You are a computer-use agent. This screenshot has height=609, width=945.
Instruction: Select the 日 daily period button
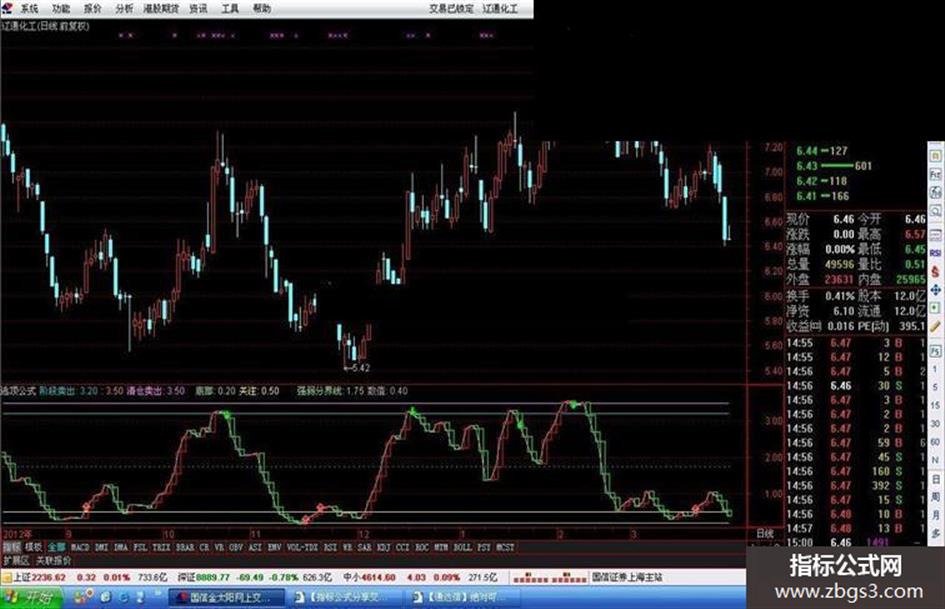[x=935, y=479]
